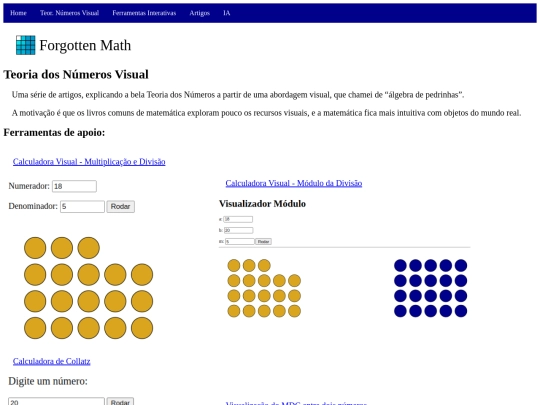The height and width of the screenshot is (405, 540).
Task: Open Teor. Números Visual in navigation bar
Action: click(69, 13)
